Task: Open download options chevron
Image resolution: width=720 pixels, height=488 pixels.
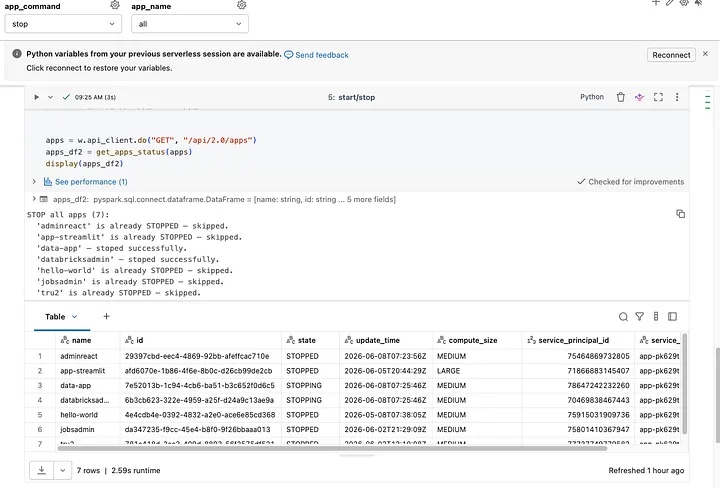Action: point(63,470)
